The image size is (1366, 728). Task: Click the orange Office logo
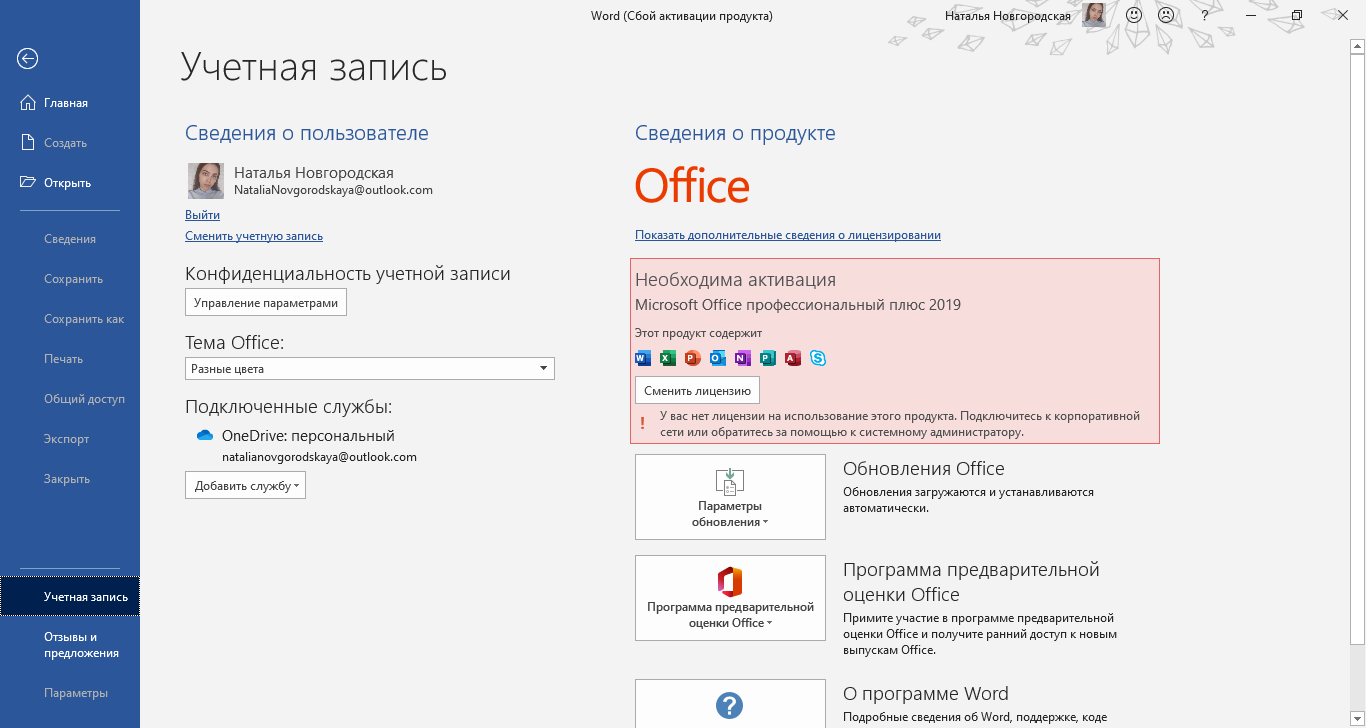[692, 186]
